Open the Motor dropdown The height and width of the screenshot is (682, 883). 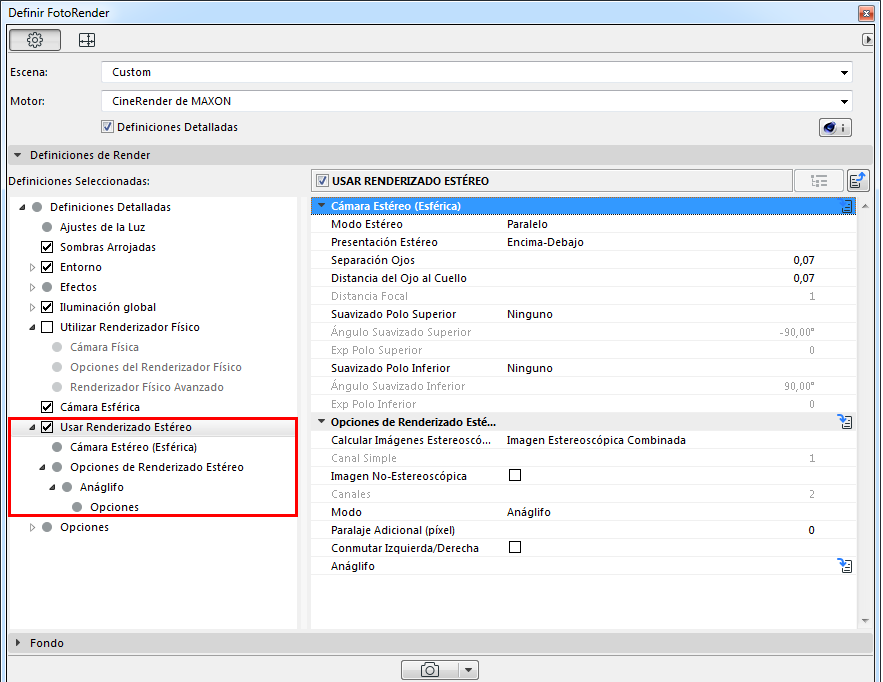[x=476, y=101]
